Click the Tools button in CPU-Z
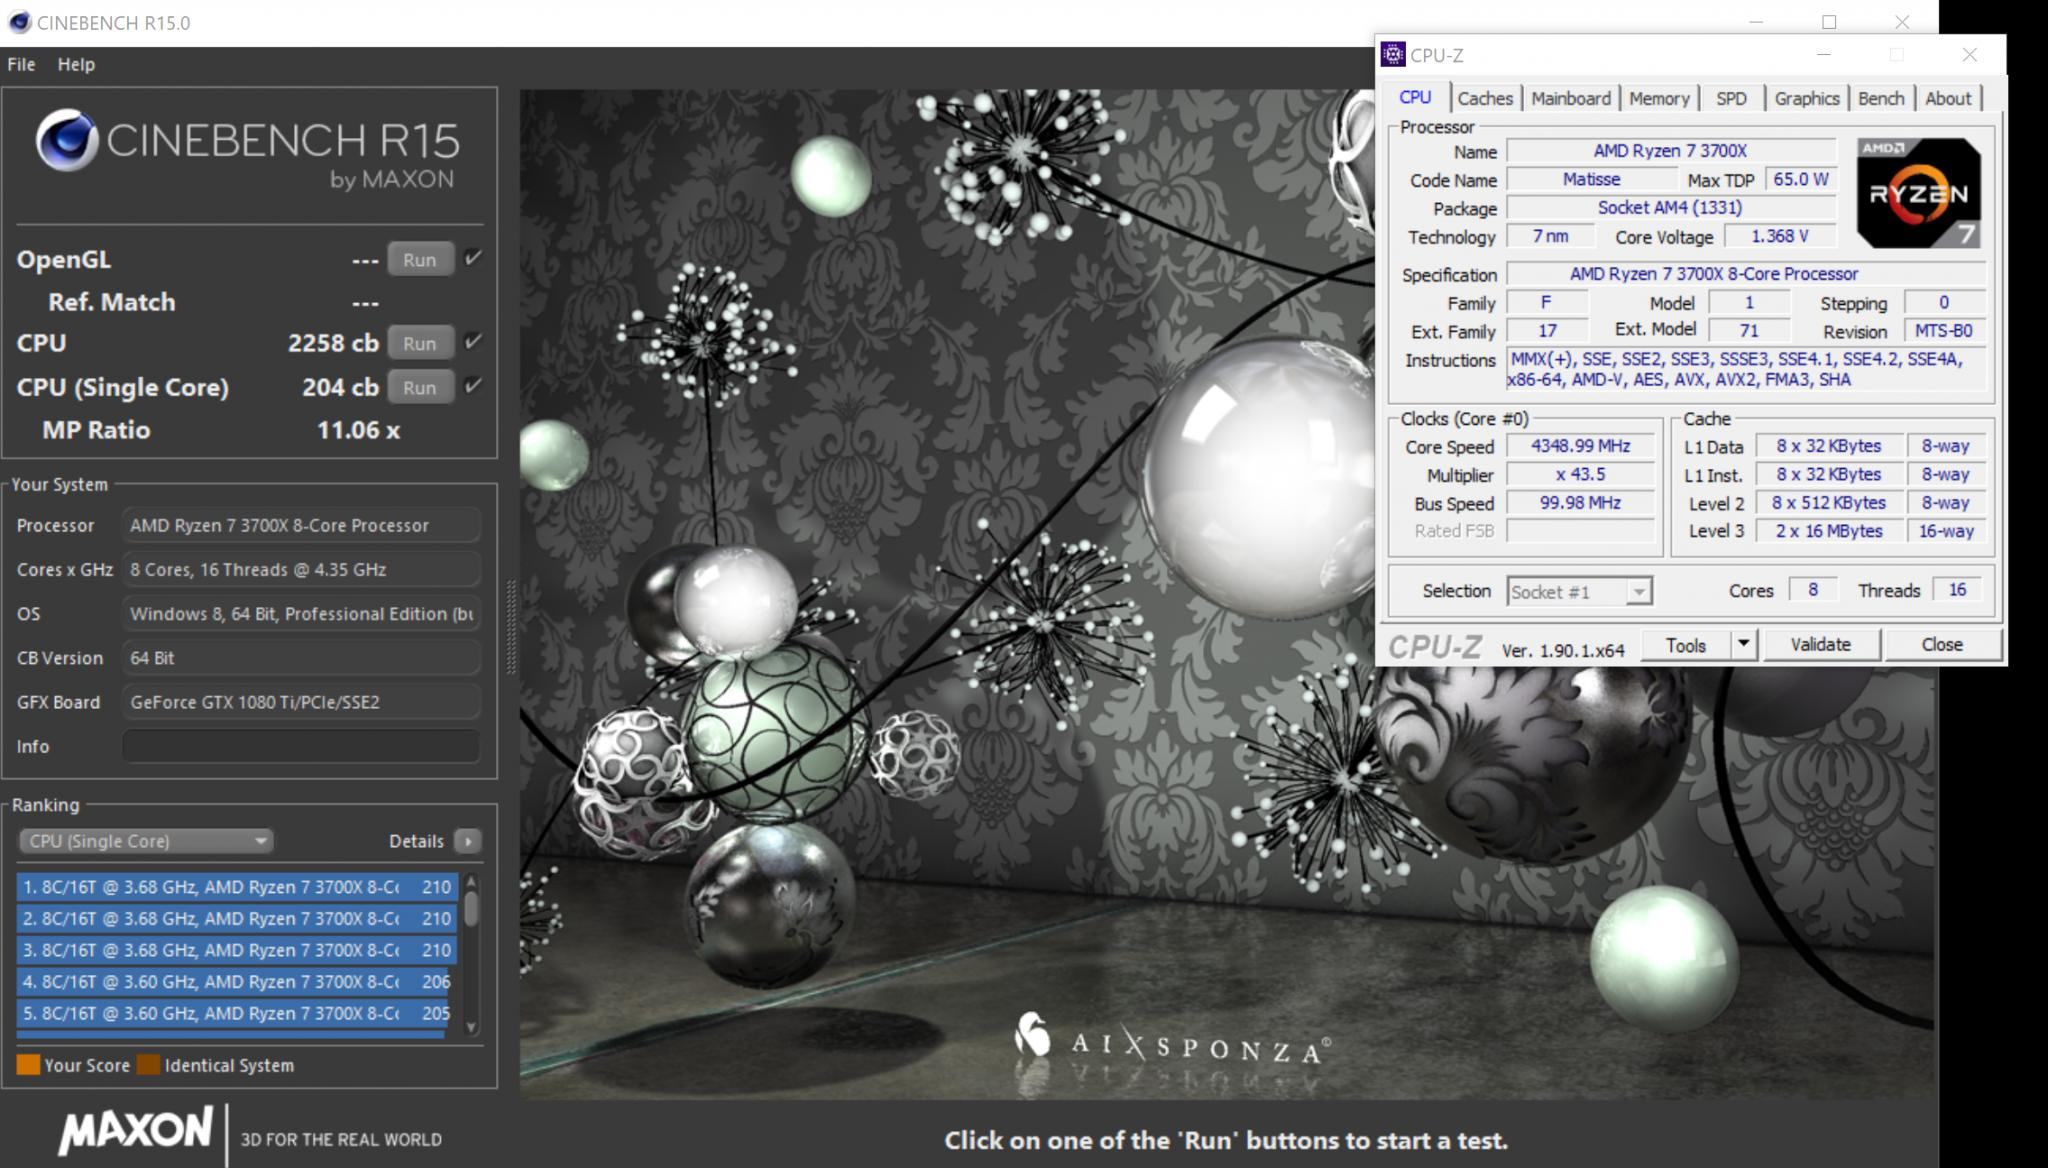 point(1685,645)
